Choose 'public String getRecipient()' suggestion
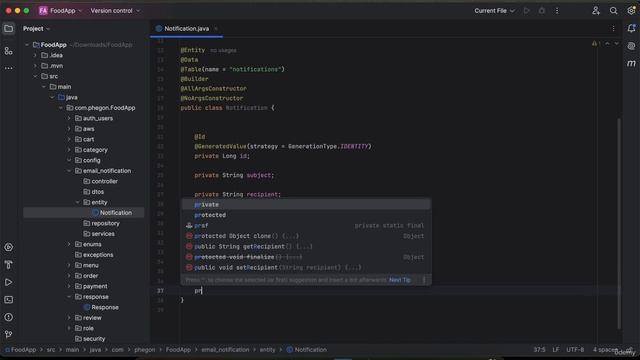The height and width of the screenshot is (360, 640). click(x=306, y=247)
